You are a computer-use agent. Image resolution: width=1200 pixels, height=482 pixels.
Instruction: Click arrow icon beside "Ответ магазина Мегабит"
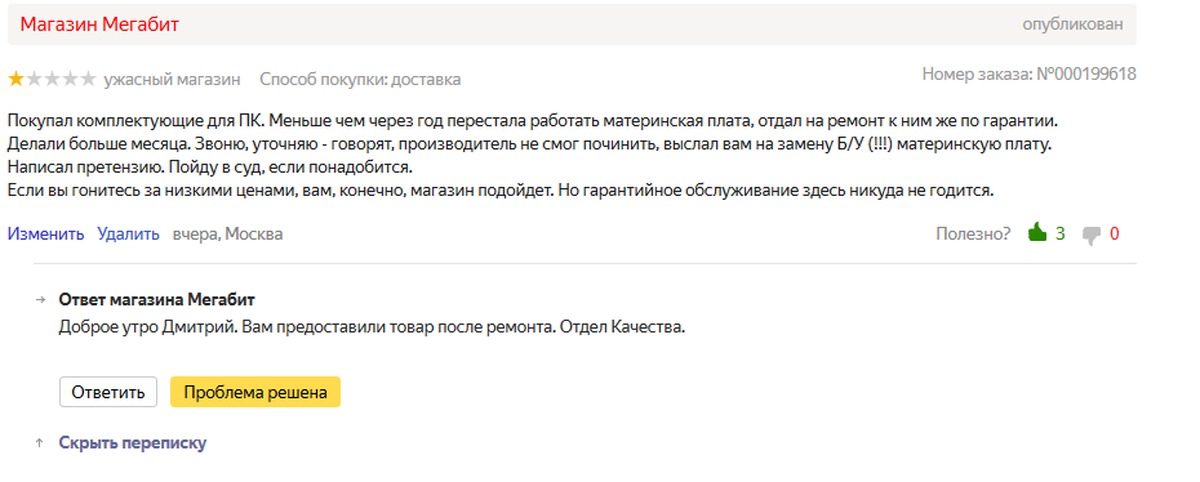[x=41, y=300]
